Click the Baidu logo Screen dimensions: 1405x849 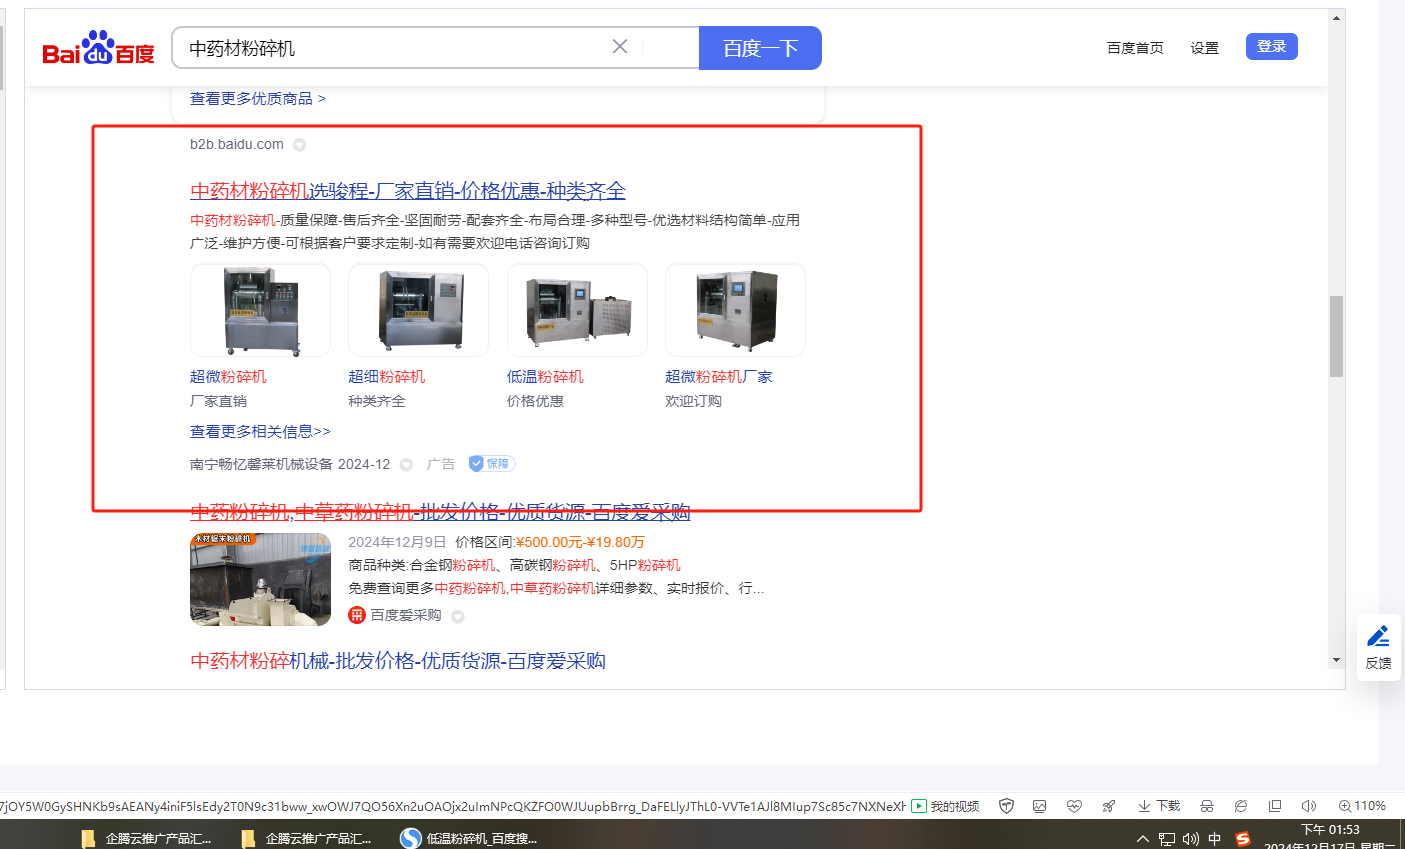[98, 48]
